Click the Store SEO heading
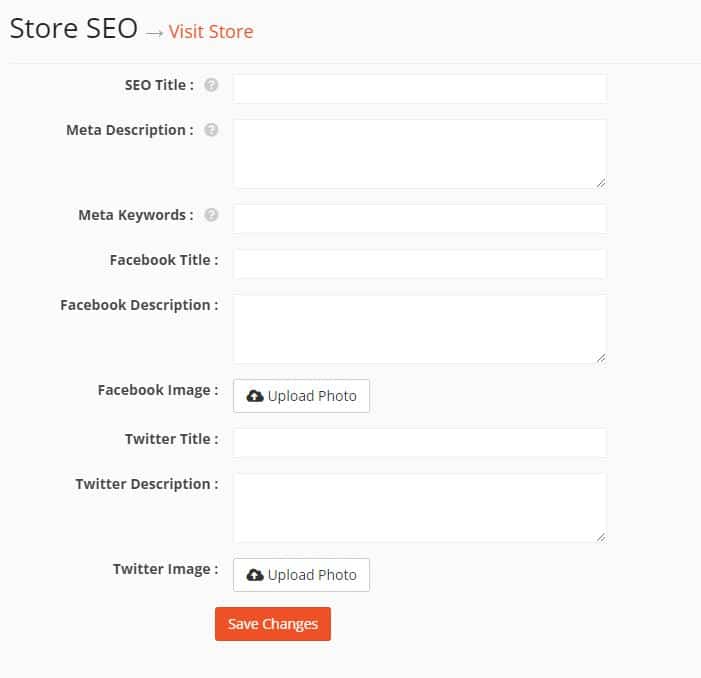The image size is (701, 678). click(x=74, y=29)
